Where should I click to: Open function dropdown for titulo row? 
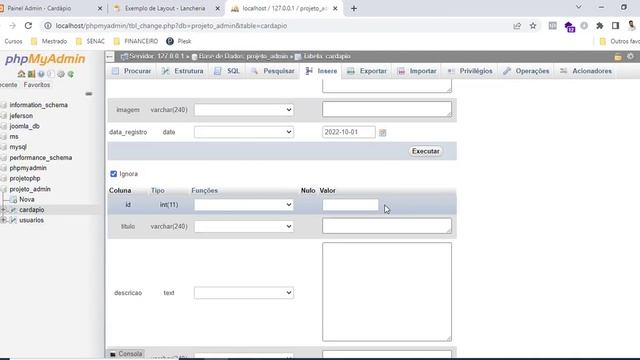tap(244, 227)
